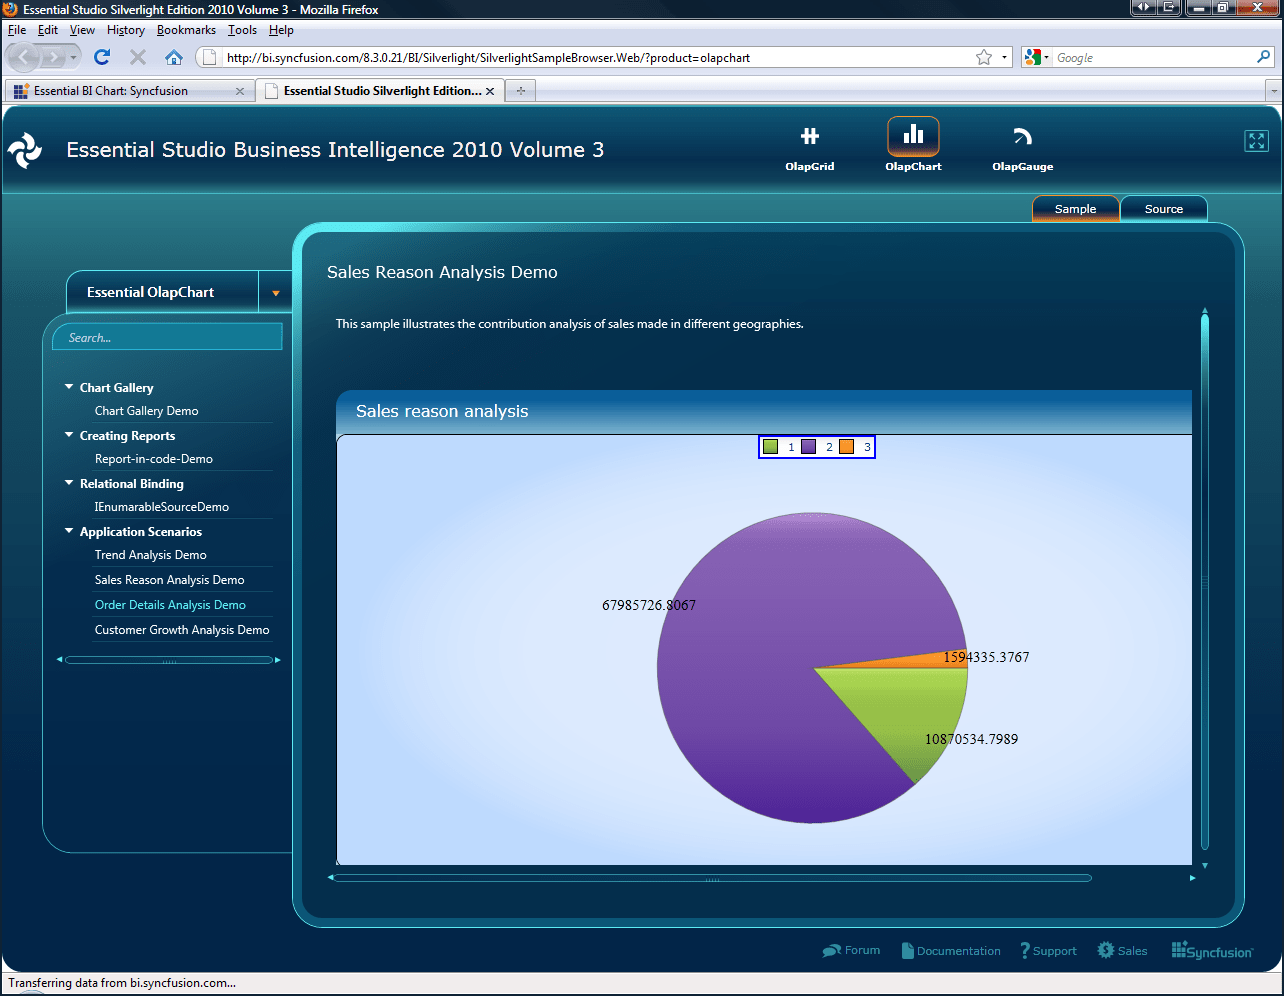This screenshot has height=996, width=1284.
Task: Collapse the Chart Gallery group
Action: [68, 387]
